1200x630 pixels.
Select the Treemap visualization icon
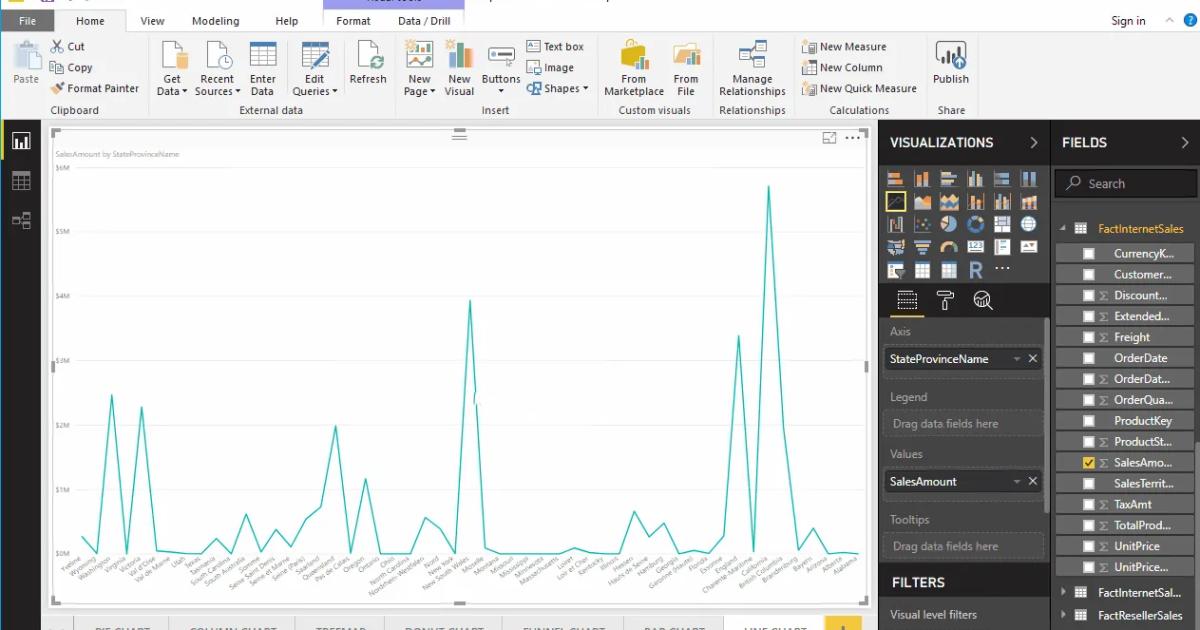coord(1002,223)
